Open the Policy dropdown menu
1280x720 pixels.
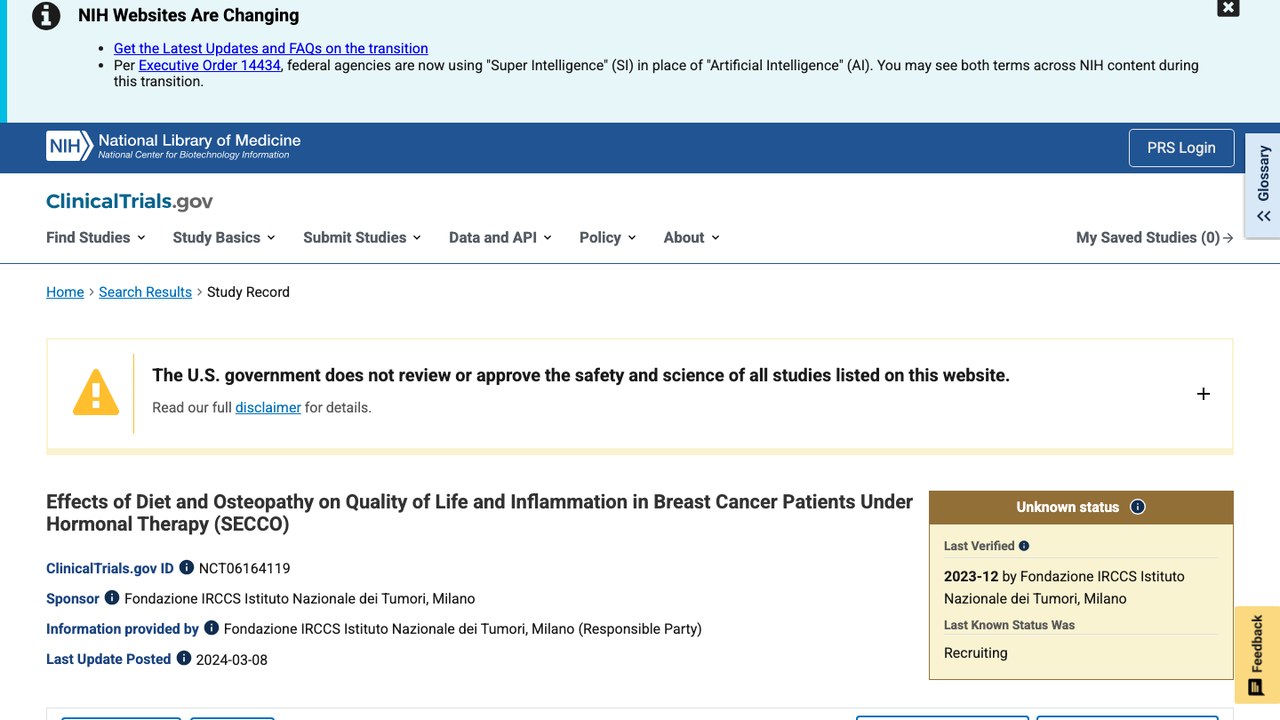point(608,237)
